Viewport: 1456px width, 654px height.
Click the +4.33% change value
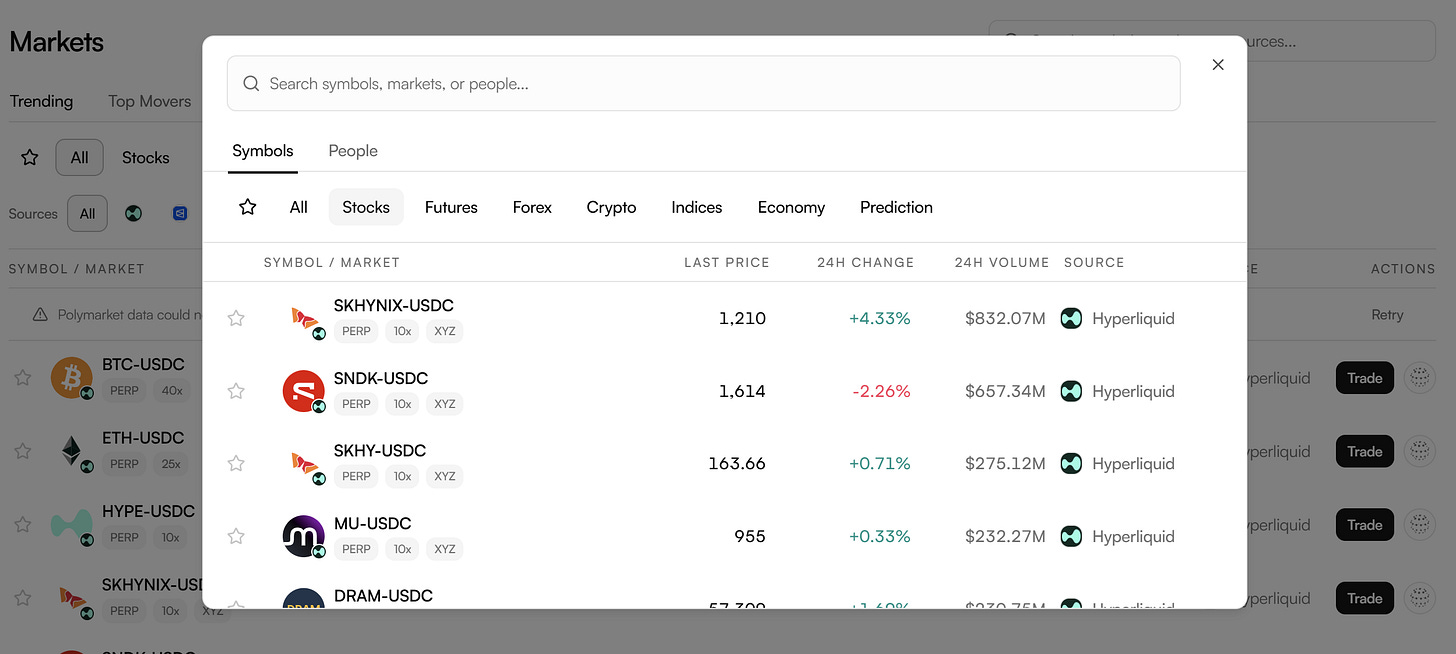coord(880,318)
